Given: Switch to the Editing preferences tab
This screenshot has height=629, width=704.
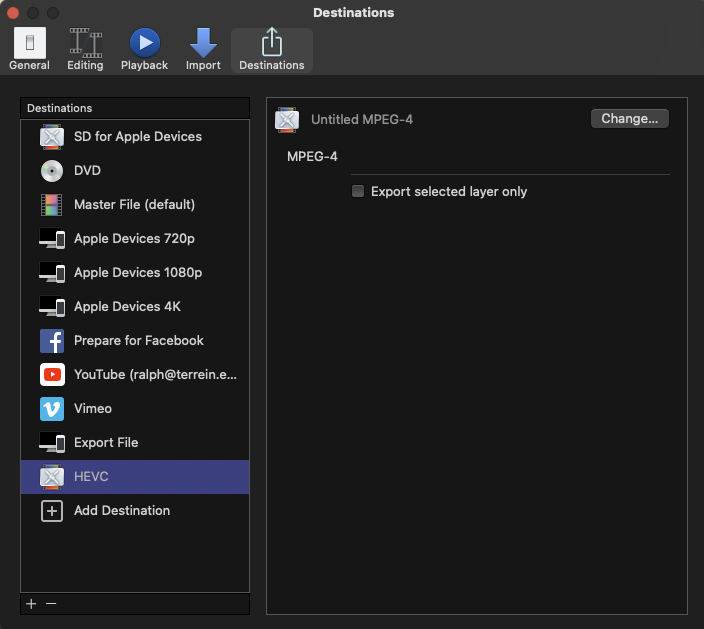Looking at the screenshot, I should [x=85, y=50].
